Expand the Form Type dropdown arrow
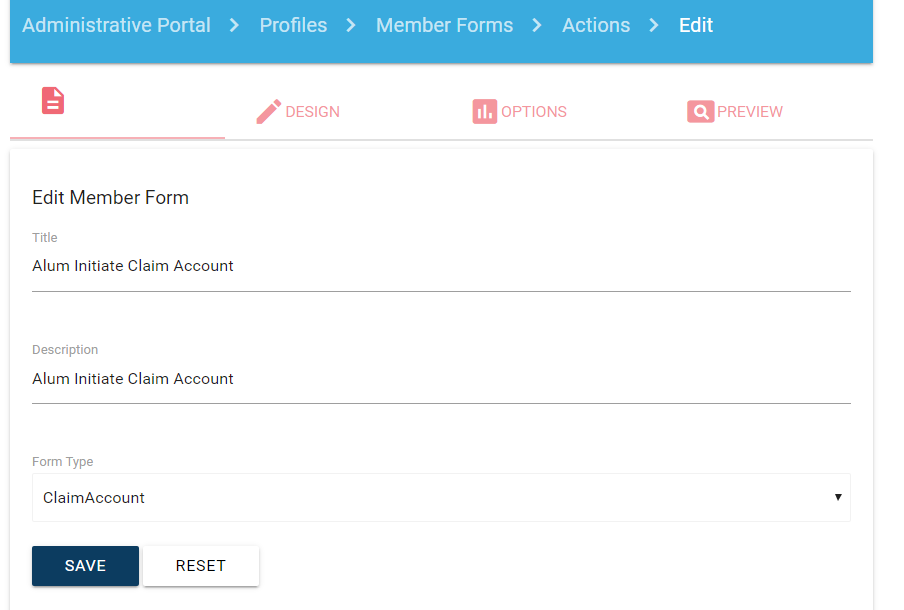The height and width of the screenshot is (610, 904). click(837, 497)
